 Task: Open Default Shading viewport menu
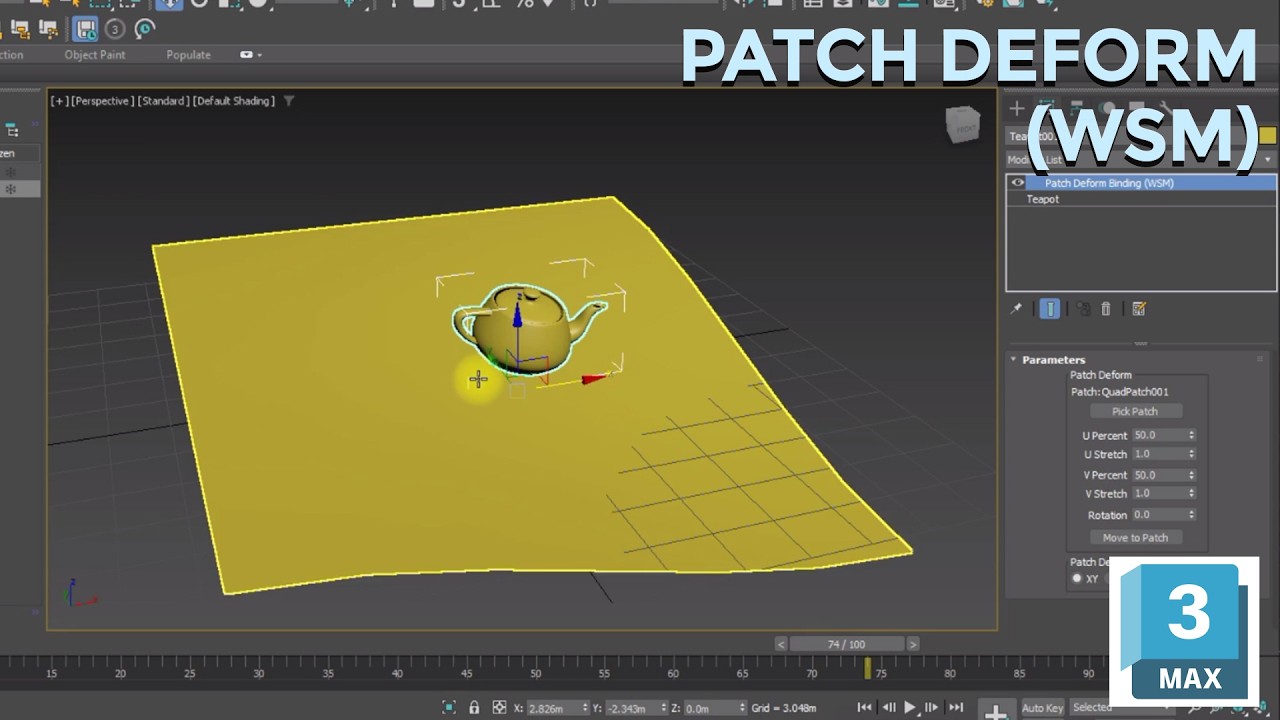click(234, 101)
